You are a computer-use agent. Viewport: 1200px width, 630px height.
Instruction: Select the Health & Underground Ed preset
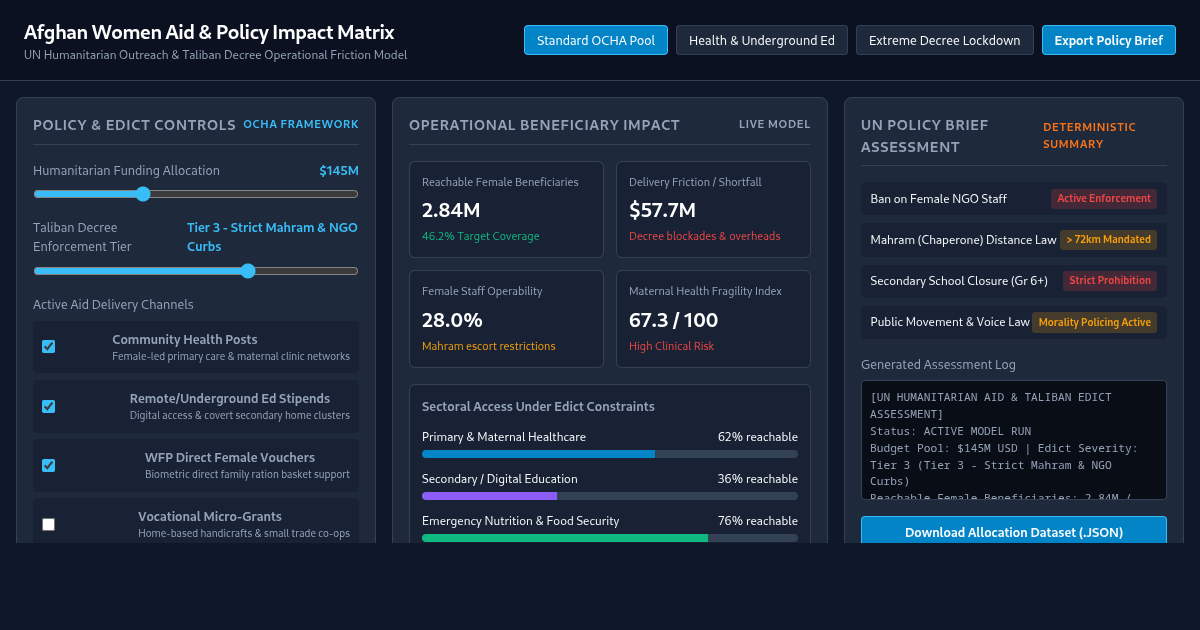[762, 40]
